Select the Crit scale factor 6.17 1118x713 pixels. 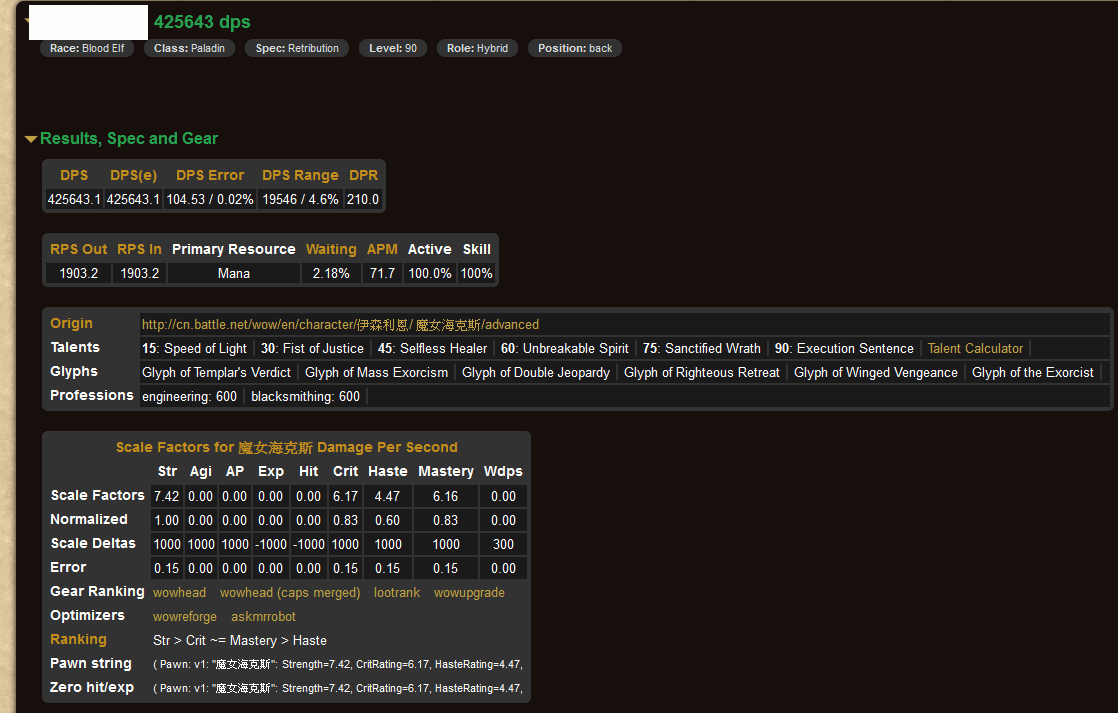pyautogui.click(x=345, y=496)
